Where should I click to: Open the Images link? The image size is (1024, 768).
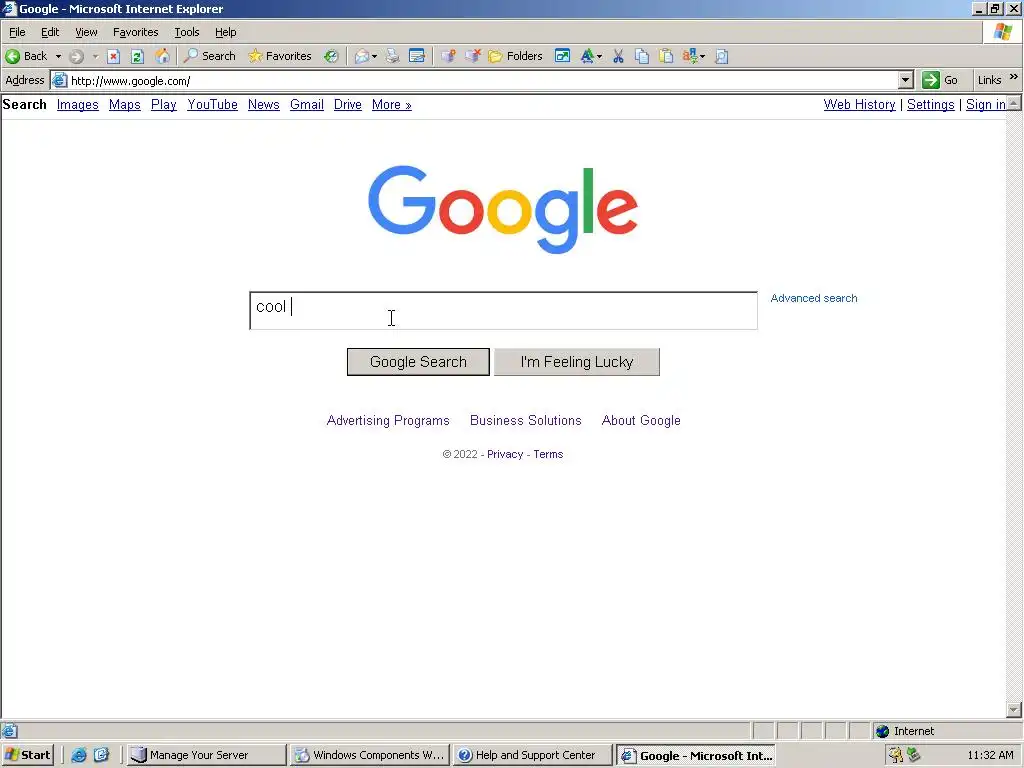point(78,104)
